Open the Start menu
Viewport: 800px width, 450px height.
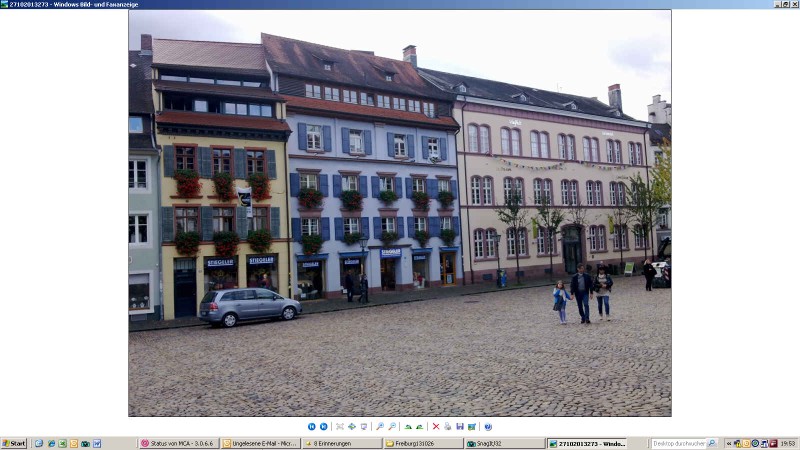coord(14,443)
